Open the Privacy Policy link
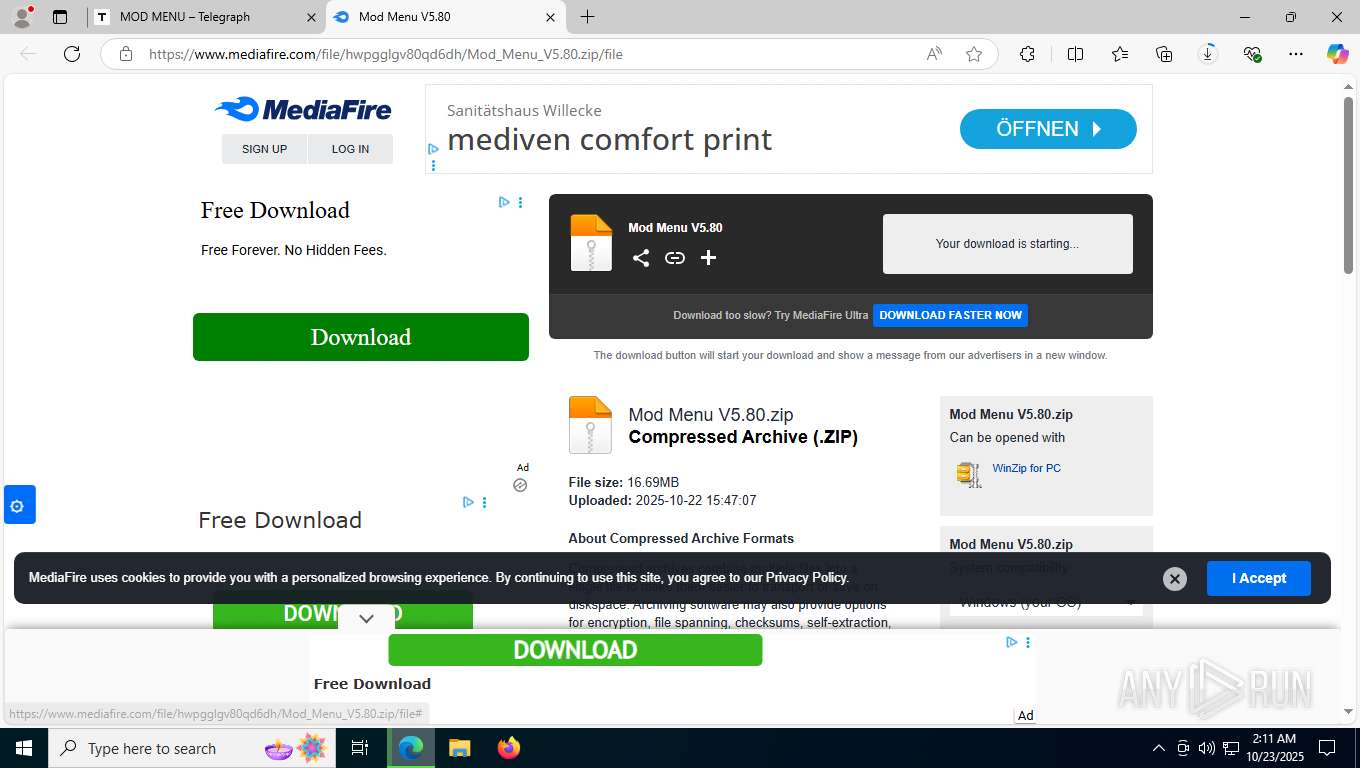 pyautogui.click(x=807, y=577)
